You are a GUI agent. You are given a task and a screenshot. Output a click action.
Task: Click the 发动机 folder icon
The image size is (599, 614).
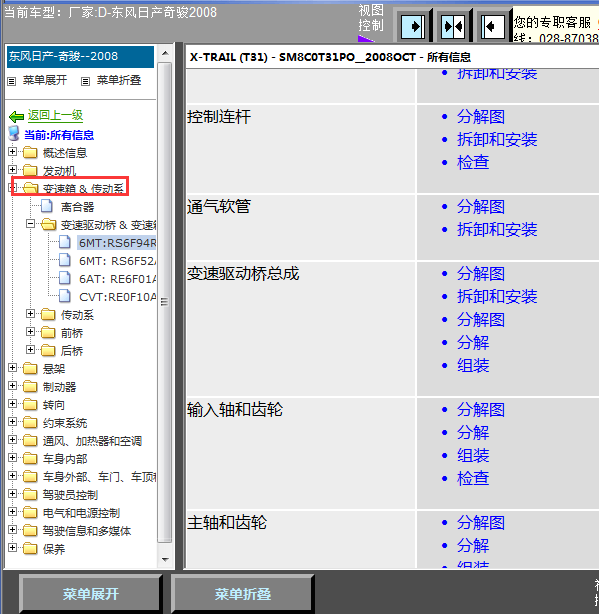pyautogui.click(x=30, y=170)
